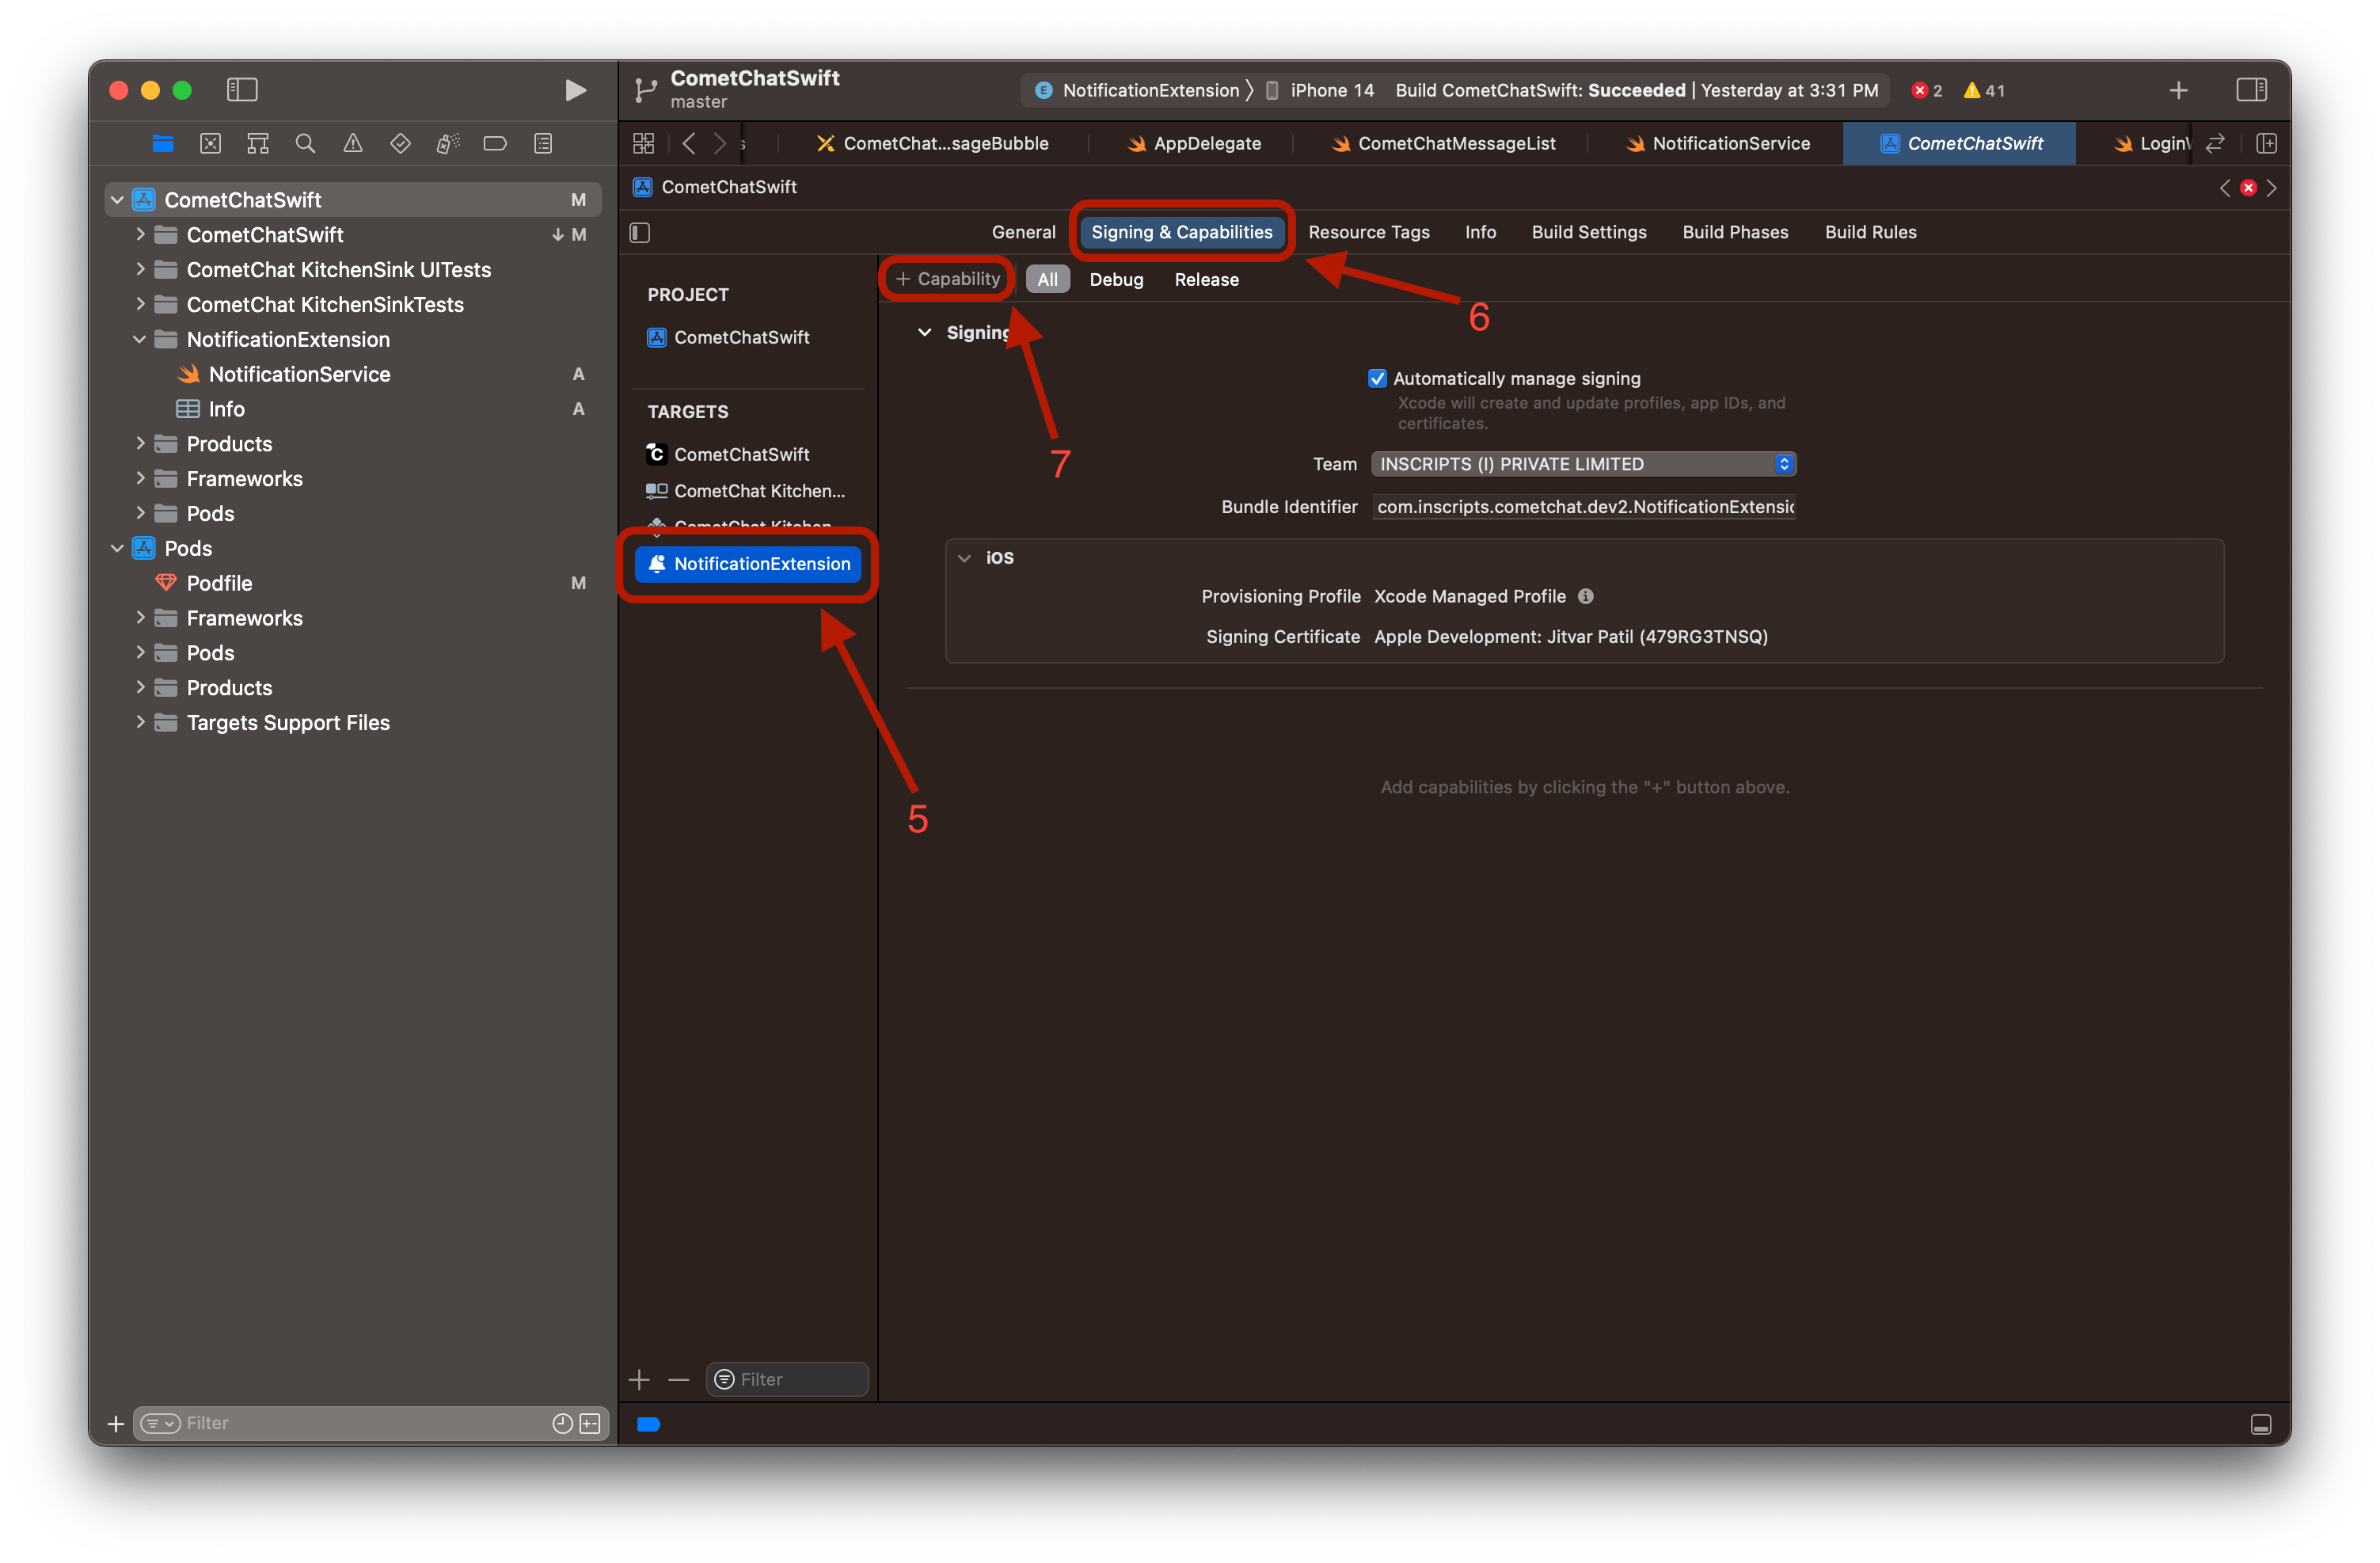The height and width of the screenshot is (1563, 2380).
Task: Run the project with the play button
Action: click(x=575, y=90)
